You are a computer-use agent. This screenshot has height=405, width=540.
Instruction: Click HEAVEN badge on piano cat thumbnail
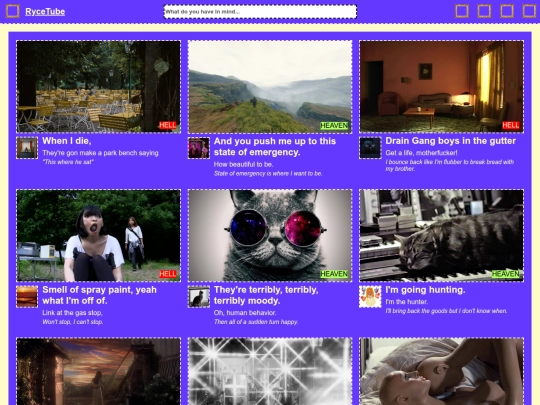(506, 274)
